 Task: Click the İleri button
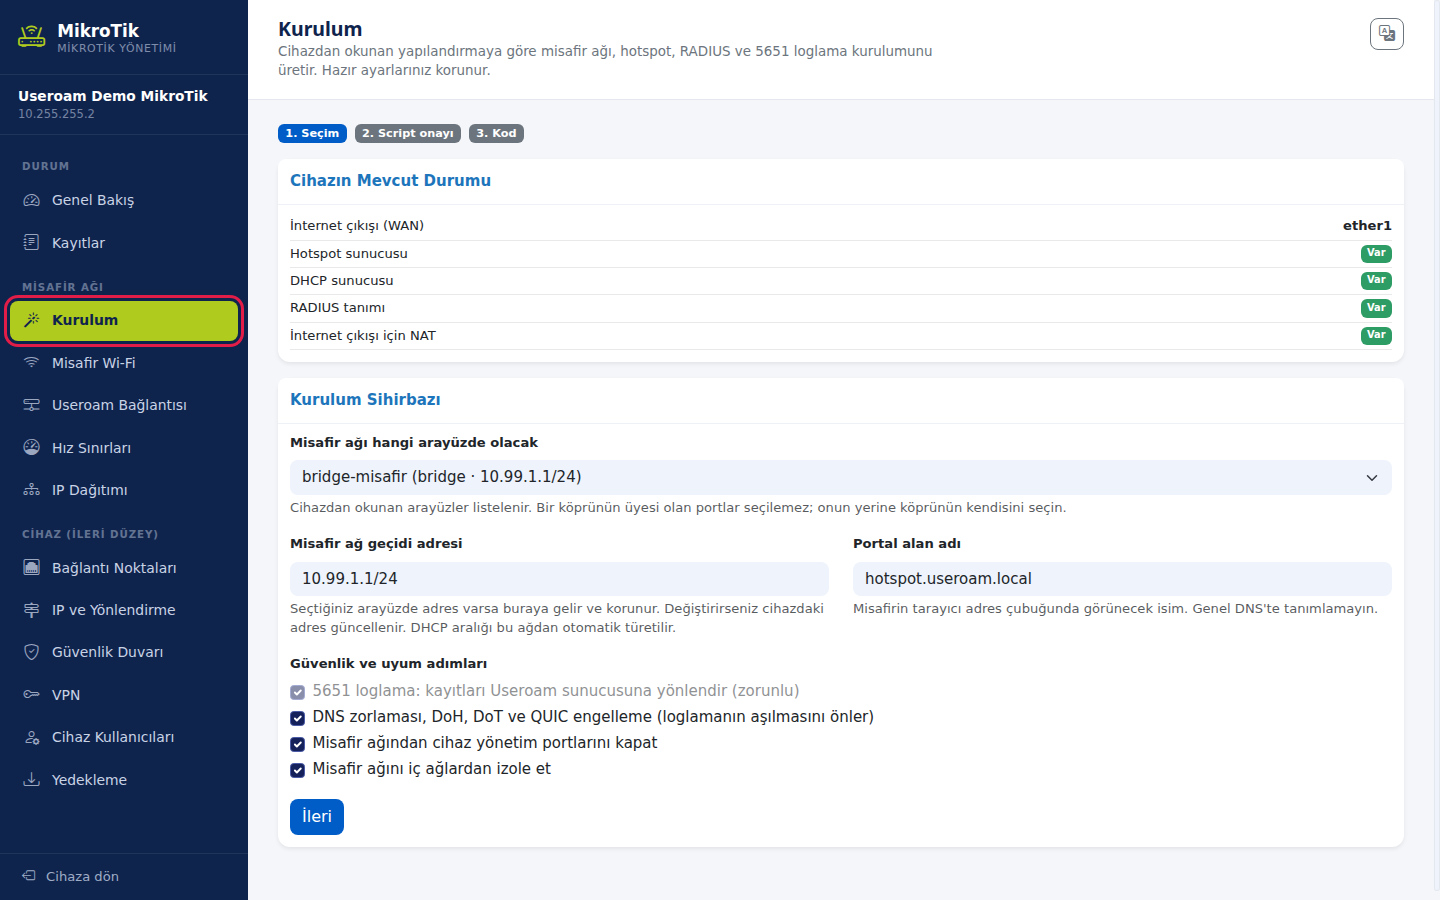[317, 817]
